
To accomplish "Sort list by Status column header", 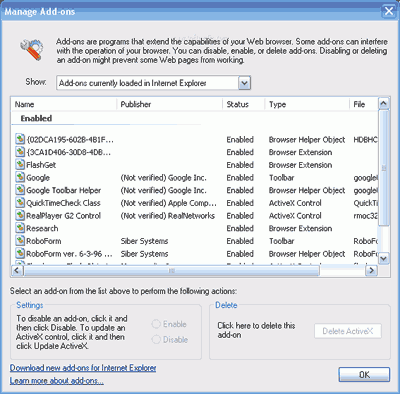I will [244, 104].
